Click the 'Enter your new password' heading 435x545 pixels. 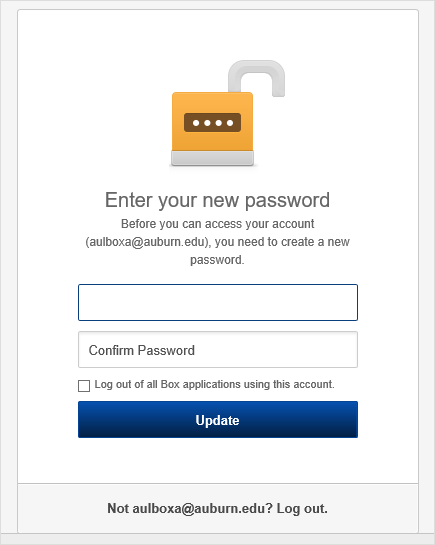coord(218,200)
